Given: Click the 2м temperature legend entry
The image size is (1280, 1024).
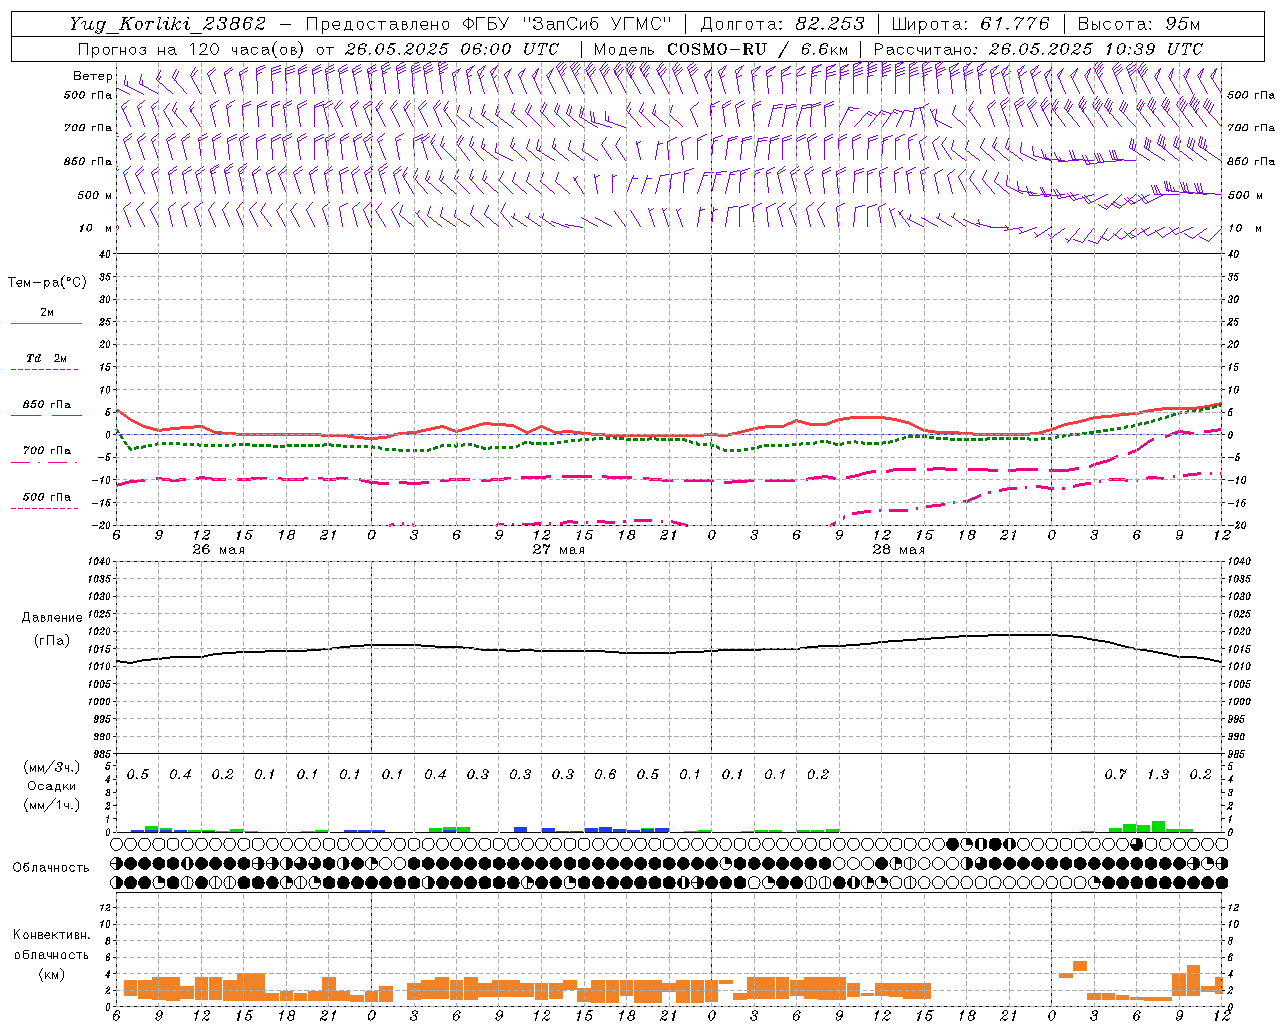Looking at the screenshot, I should 47,313.
